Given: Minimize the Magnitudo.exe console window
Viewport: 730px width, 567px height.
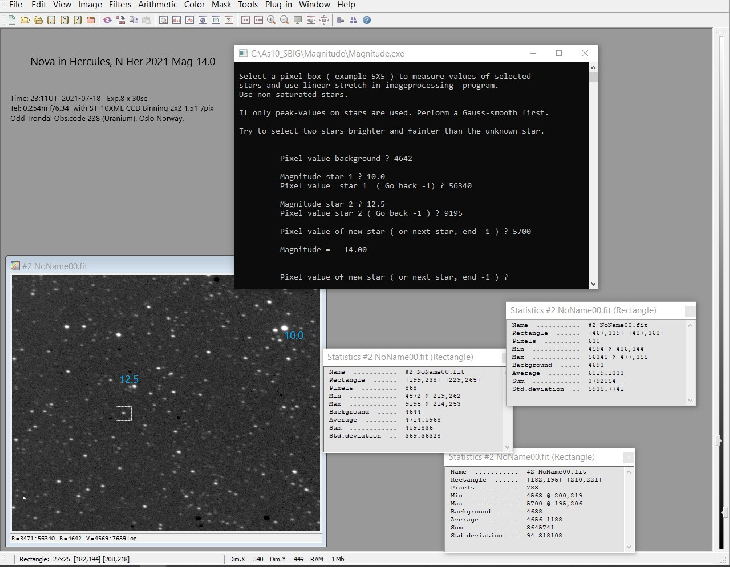Looking at the screenshot, I should pyautogui.click(x=532, y=54).
